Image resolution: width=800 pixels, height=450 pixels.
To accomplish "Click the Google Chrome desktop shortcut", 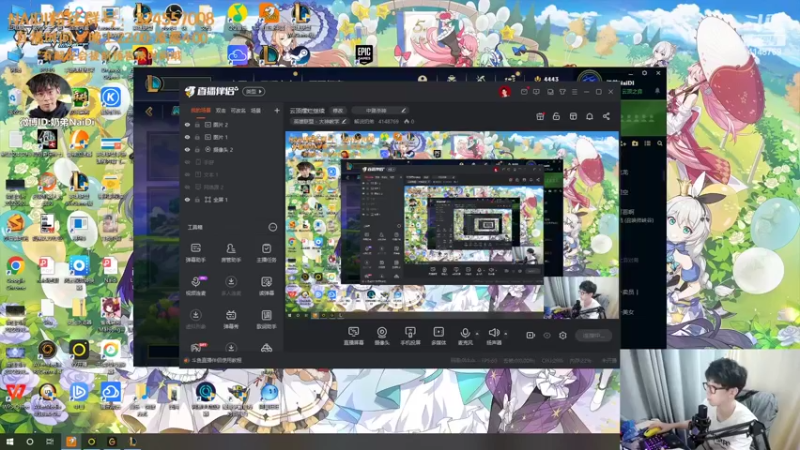I will click(16, 272).
